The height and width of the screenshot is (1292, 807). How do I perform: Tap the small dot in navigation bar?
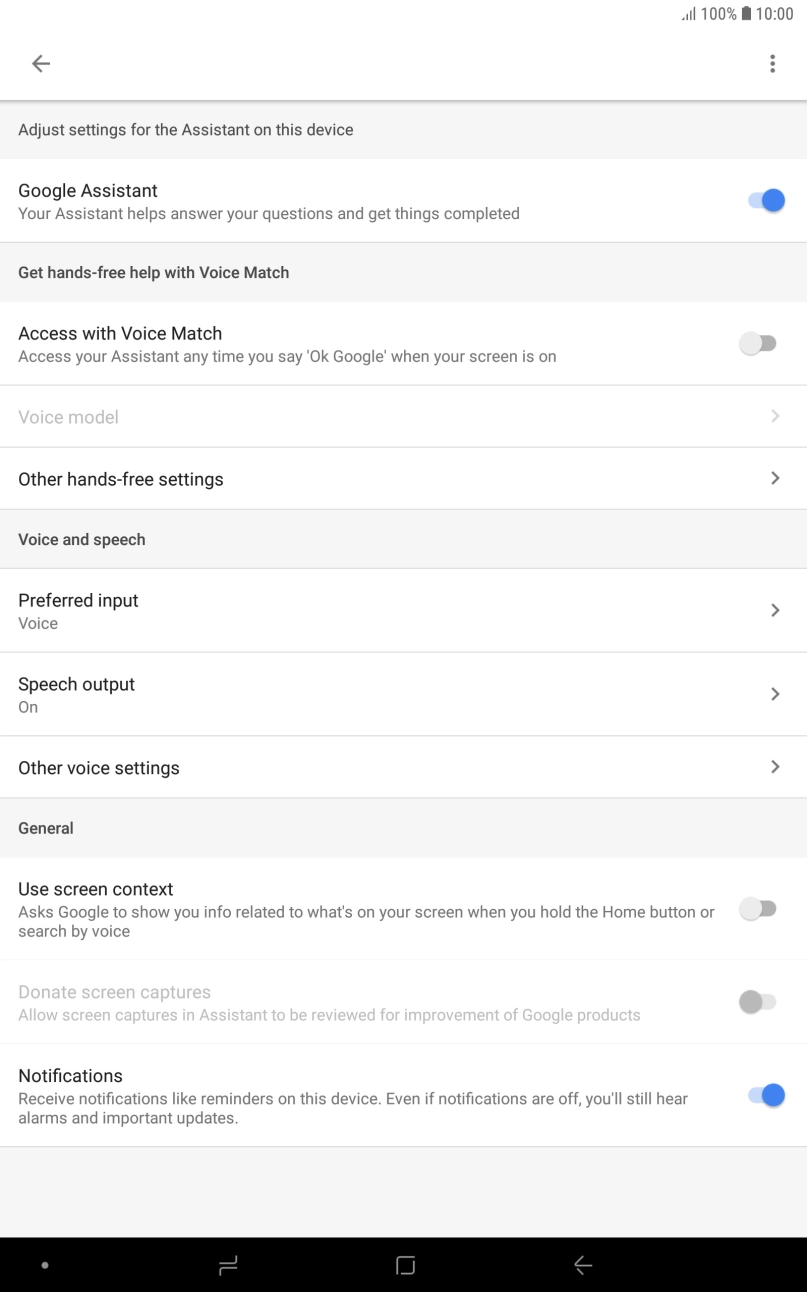(44, 1266)
